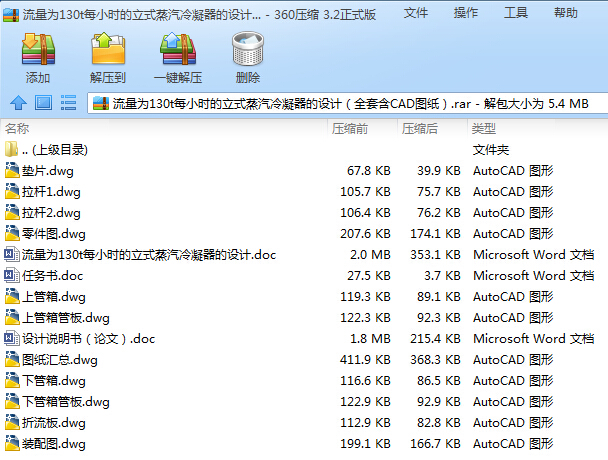Click the file icon of 垫片.dwg
Image resolution: width=608 pixels, height=460 pixels.
(x=12, y=170)
